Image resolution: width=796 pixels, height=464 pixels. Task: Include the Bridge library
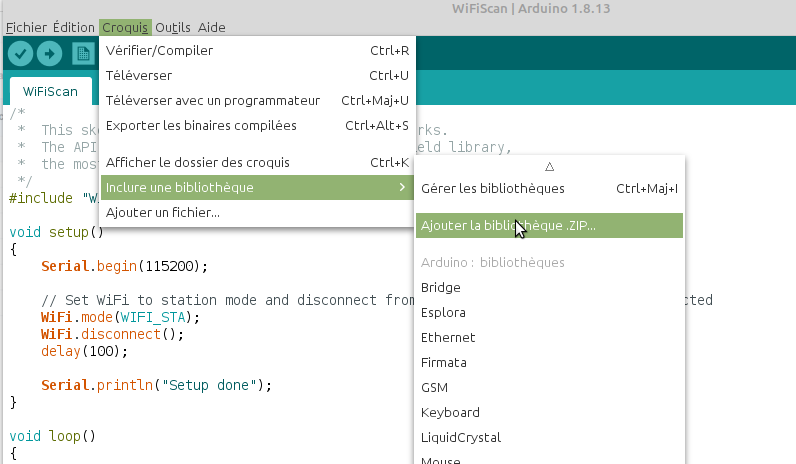pyautogui.click(x=549, y=287)
